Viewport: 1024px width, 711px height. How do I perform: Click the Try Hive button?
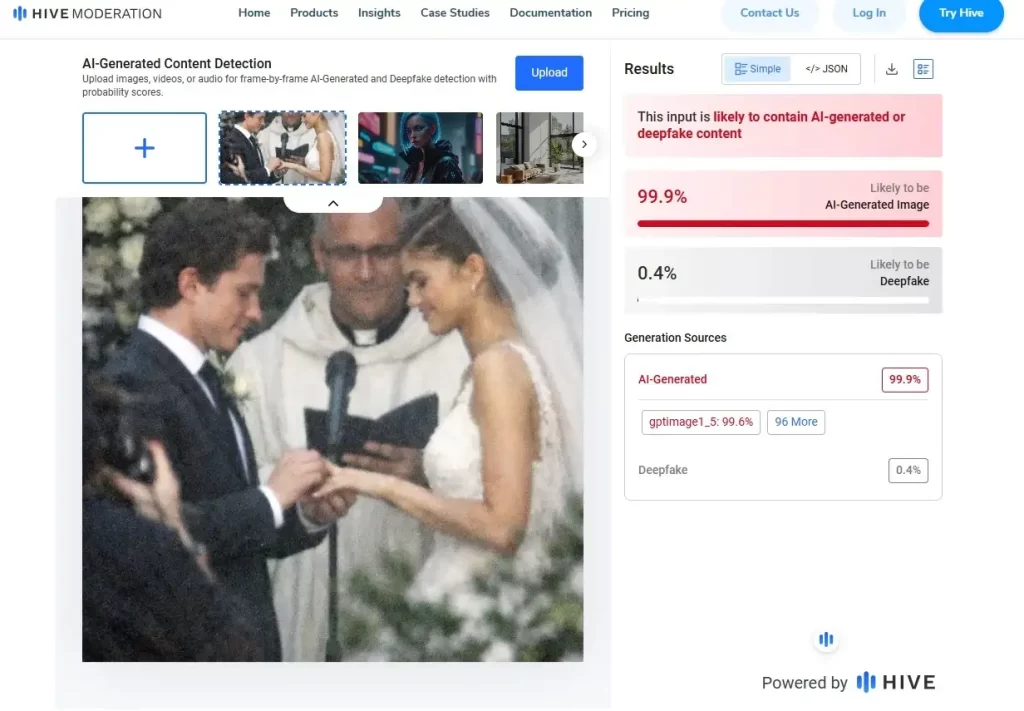tap(960, 14)
